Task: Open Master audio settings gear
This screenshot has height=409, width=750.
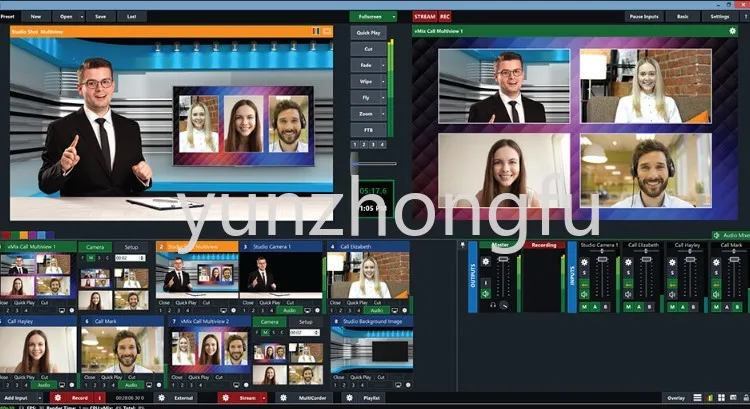Action: [x=486, y=262]
